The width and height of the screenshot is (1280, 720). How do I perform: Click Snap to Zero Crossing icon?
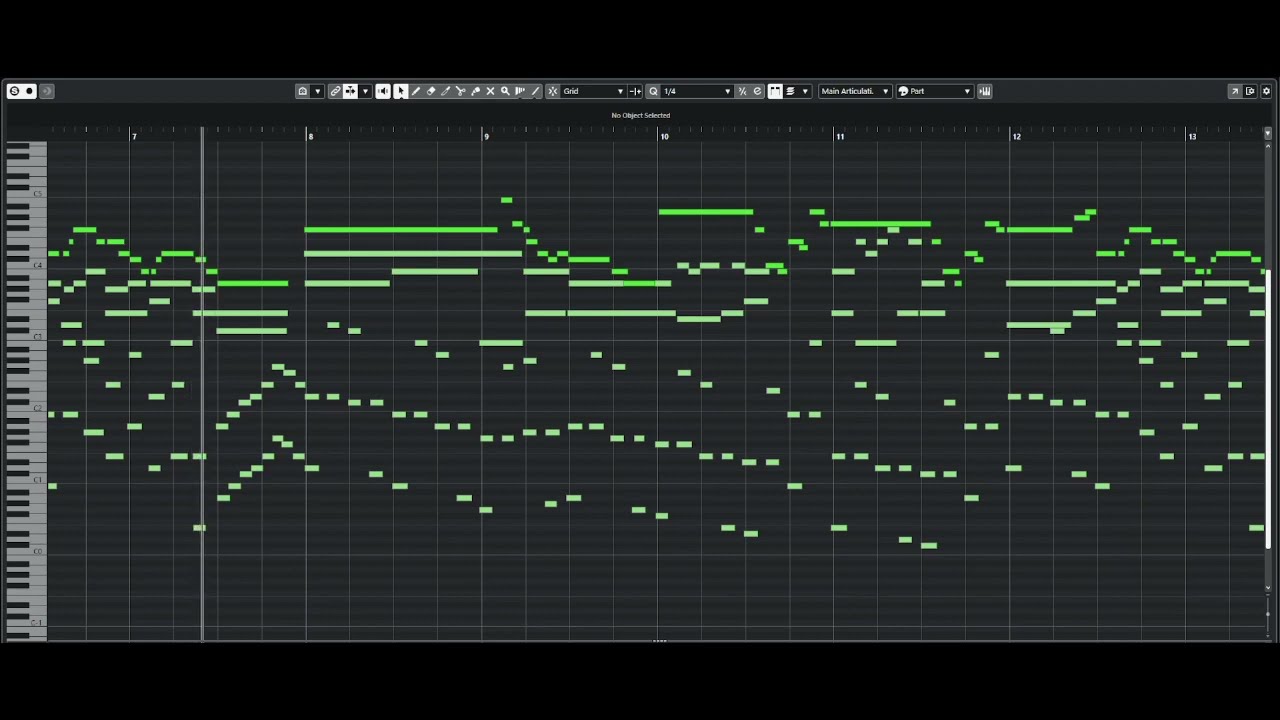635,91
